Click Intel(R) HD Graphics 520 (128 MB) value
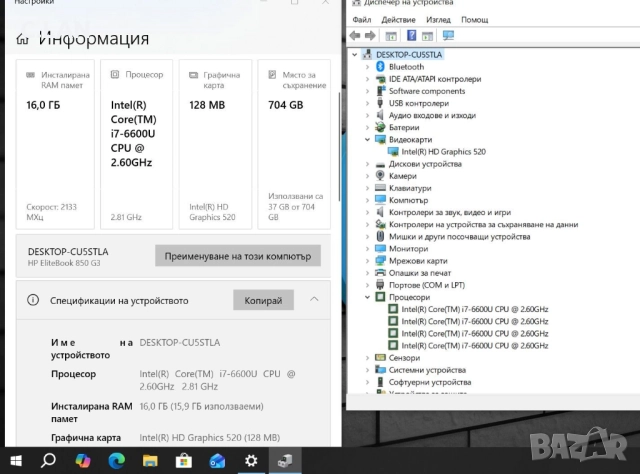 coord(209,438)
